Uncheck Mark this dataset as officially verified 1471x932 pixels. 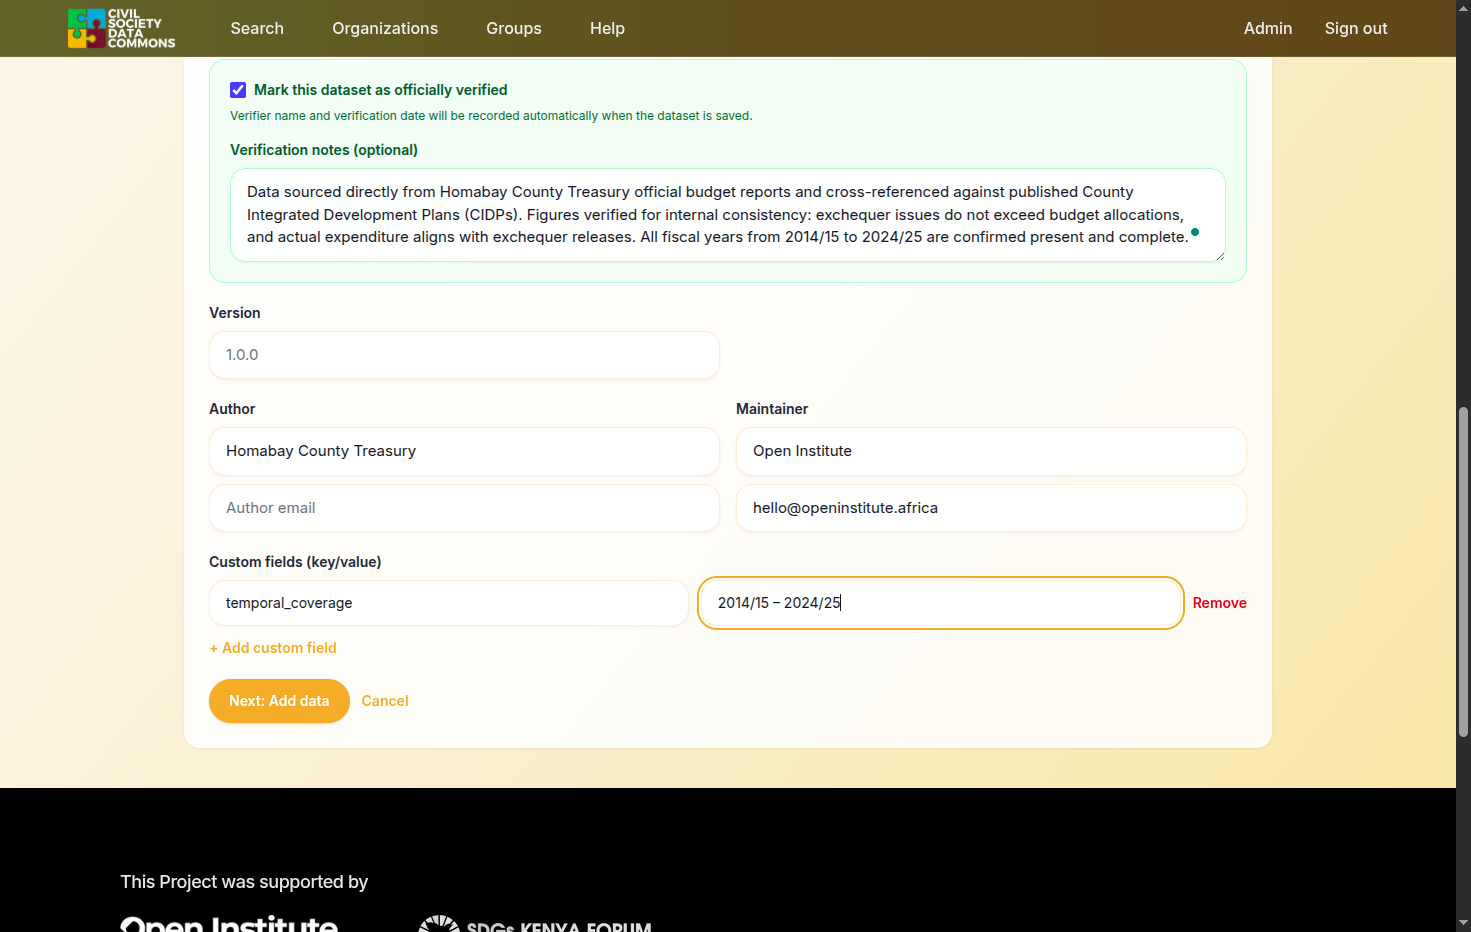coord(238,90)
